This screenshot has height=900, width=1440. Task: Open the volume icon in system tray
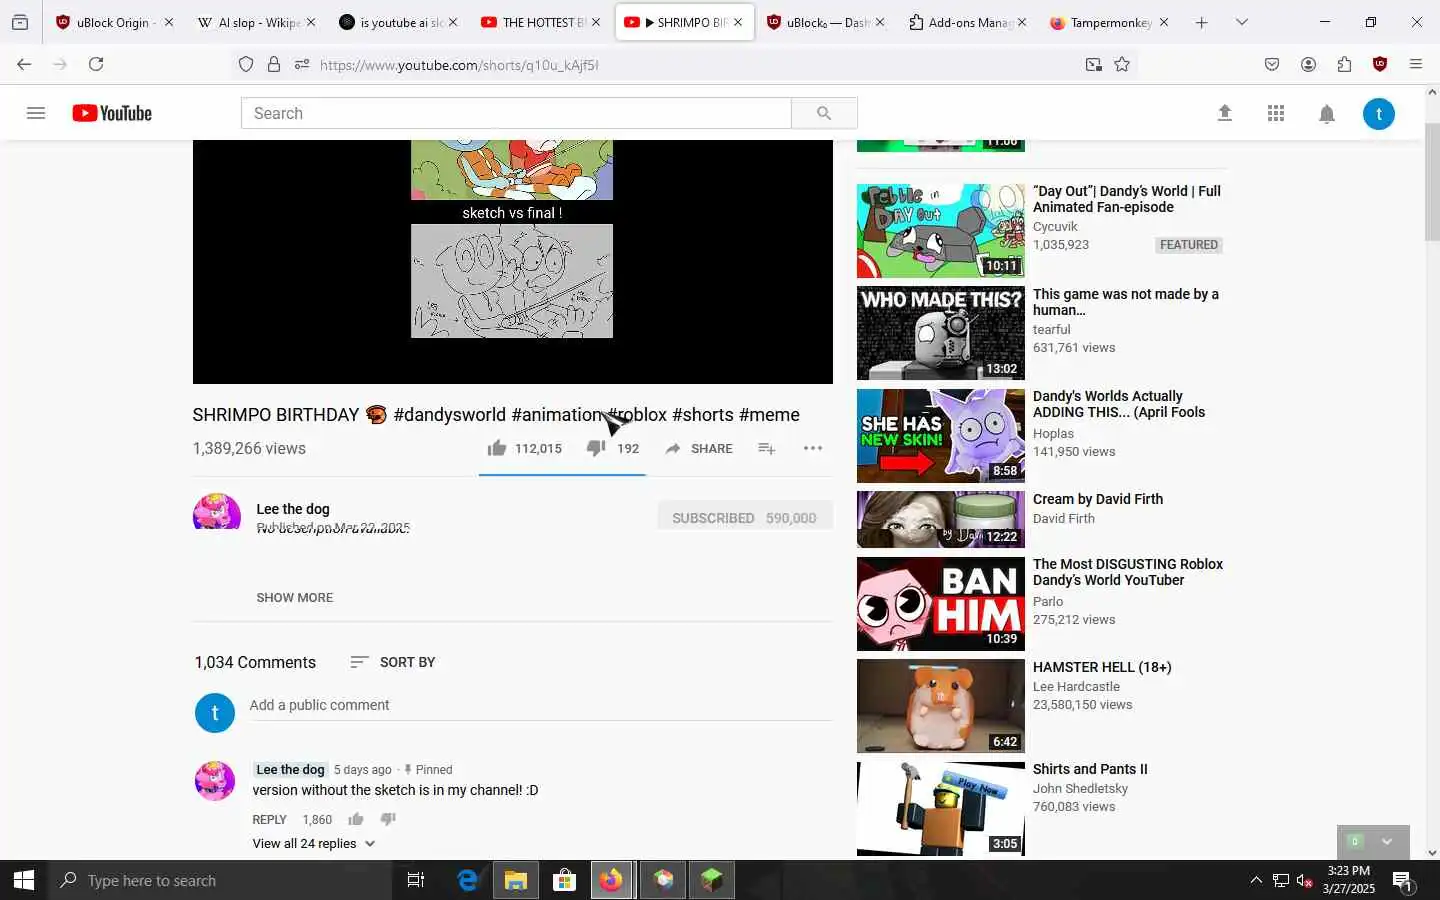(x=1305, y=880)
